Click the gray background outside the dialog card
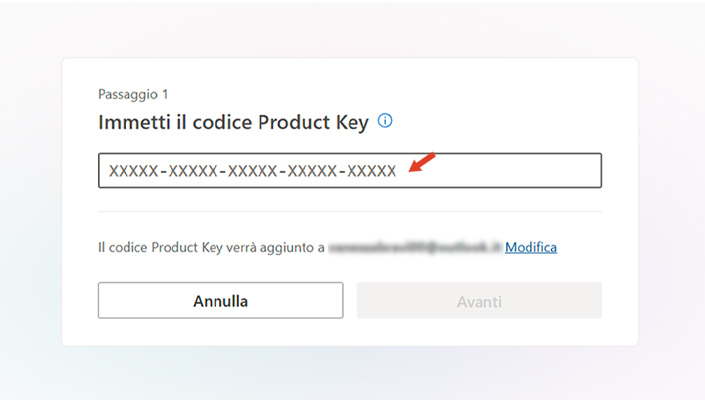This screenshot has height=400, width=705. [30, 200]
